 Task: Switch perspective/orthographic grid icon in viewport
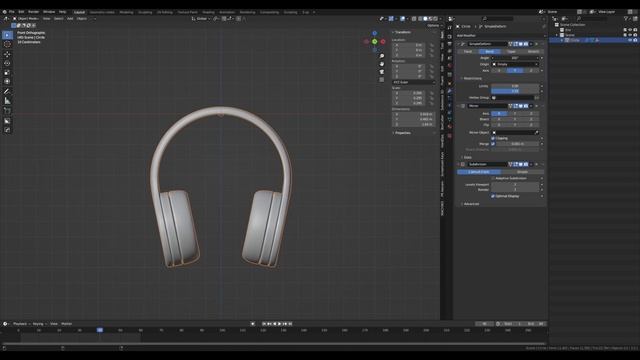tap(382, 80)
